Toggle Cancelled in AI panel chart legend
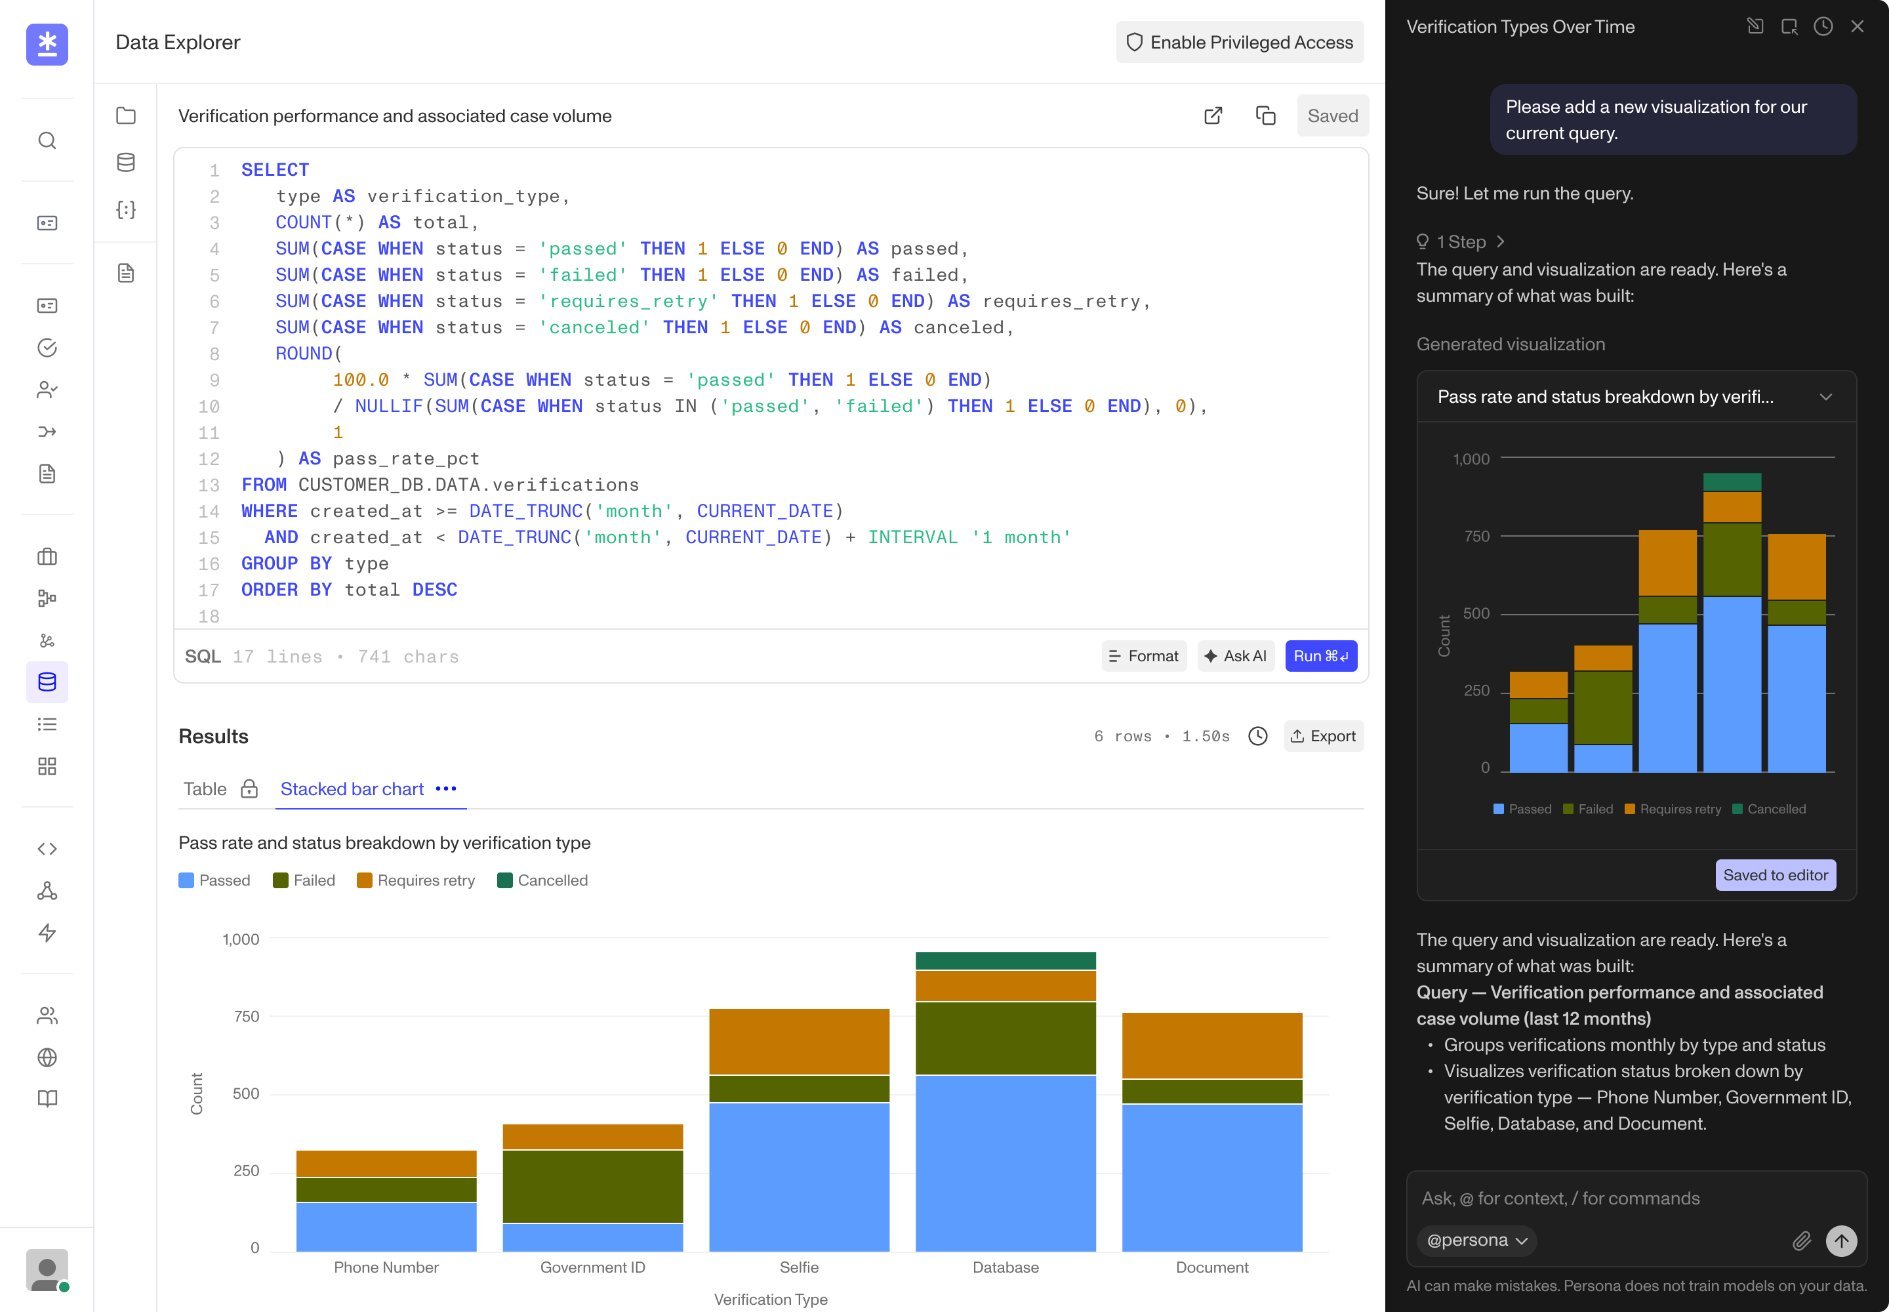This screenshot has width=1889, height=1312. (x=1769, y=809)
